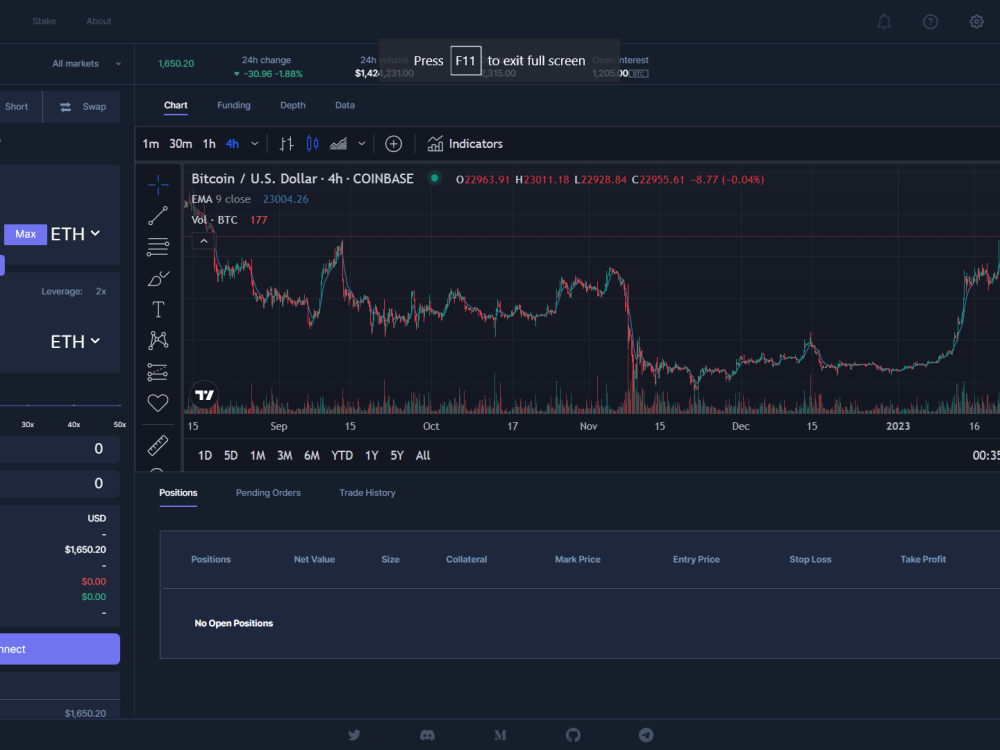Viewport: 1000px width, 750px height.
Task: Open the Trade History tab
Action: click(367, 493)
